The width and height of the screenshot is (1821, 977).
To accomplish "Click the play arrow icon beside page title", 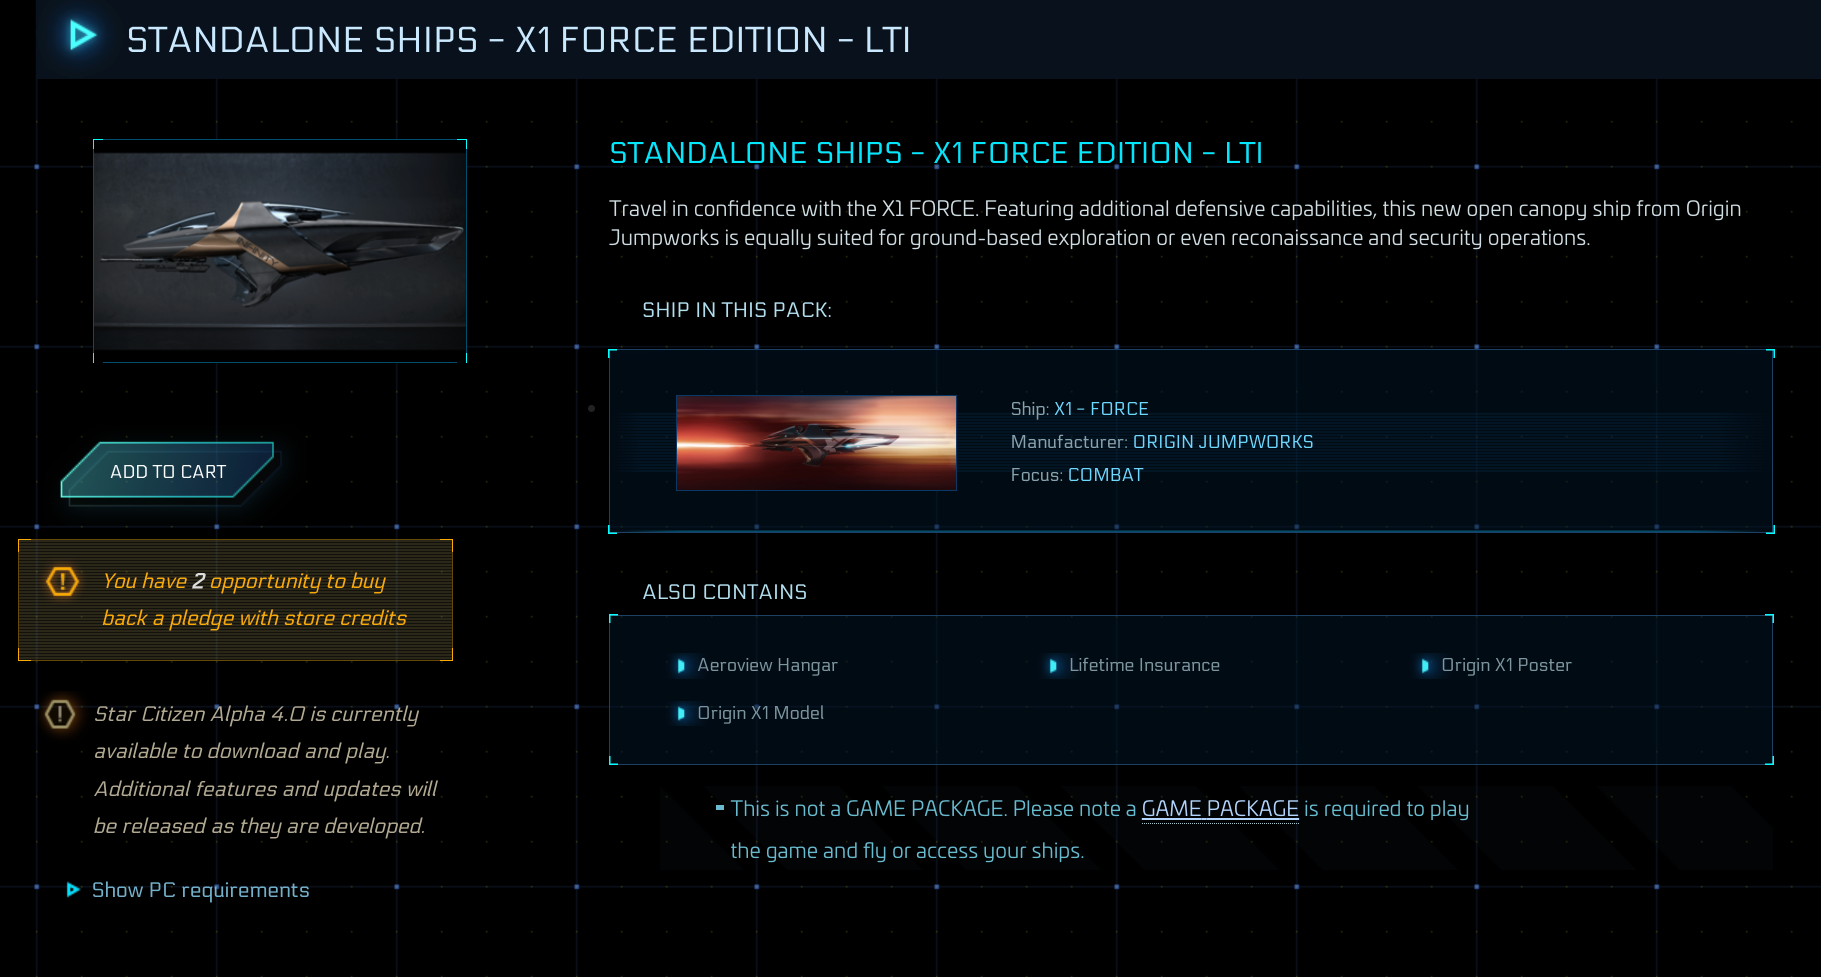I will [82, 37].
